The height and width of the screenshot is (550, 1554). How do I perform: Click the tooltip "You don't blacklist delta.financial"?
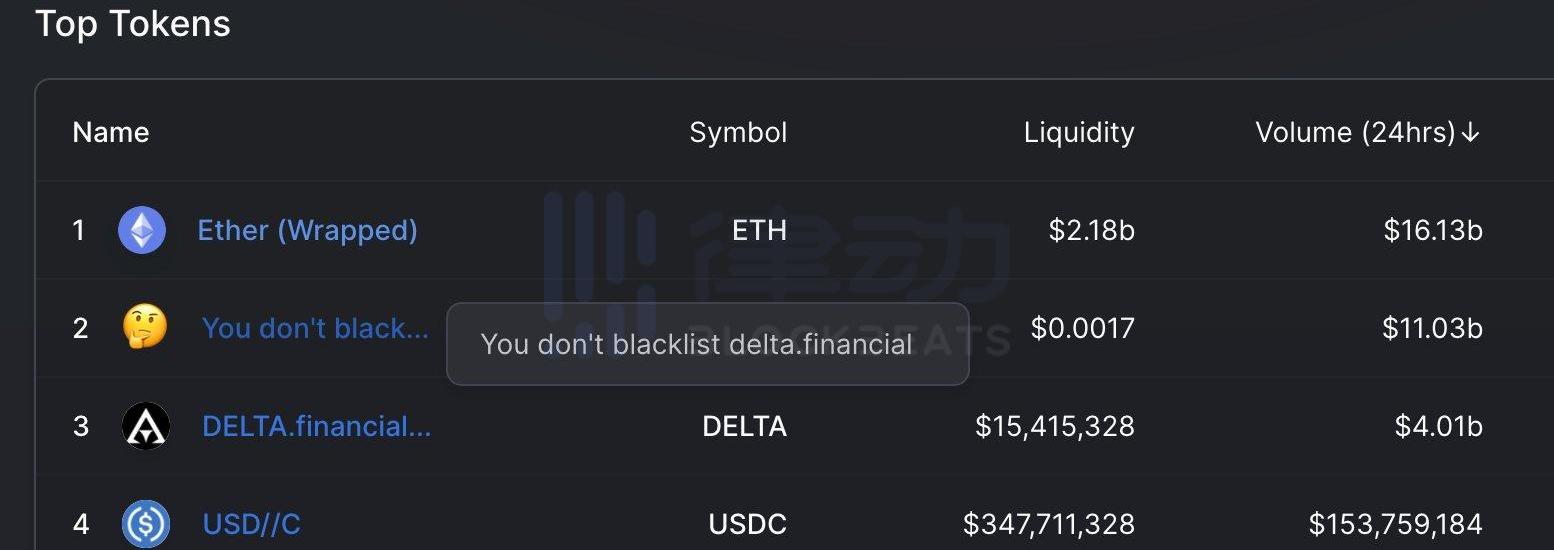(697, 344)
